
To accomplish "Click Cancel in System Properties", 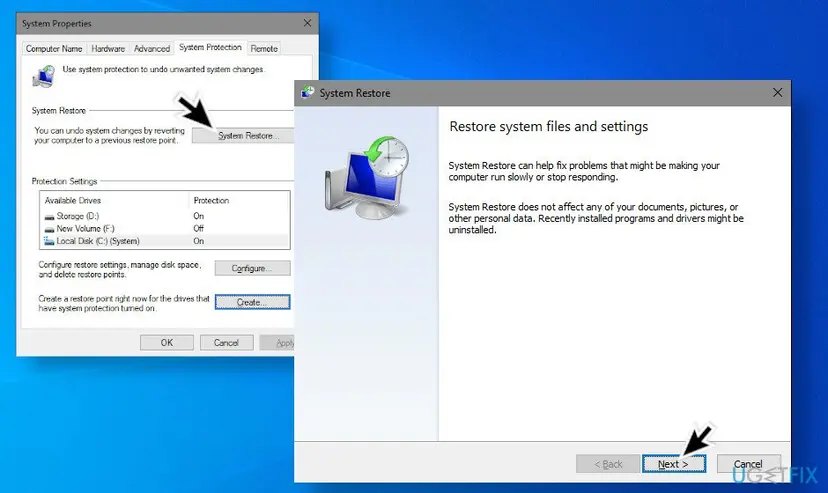I will [227, 343].
